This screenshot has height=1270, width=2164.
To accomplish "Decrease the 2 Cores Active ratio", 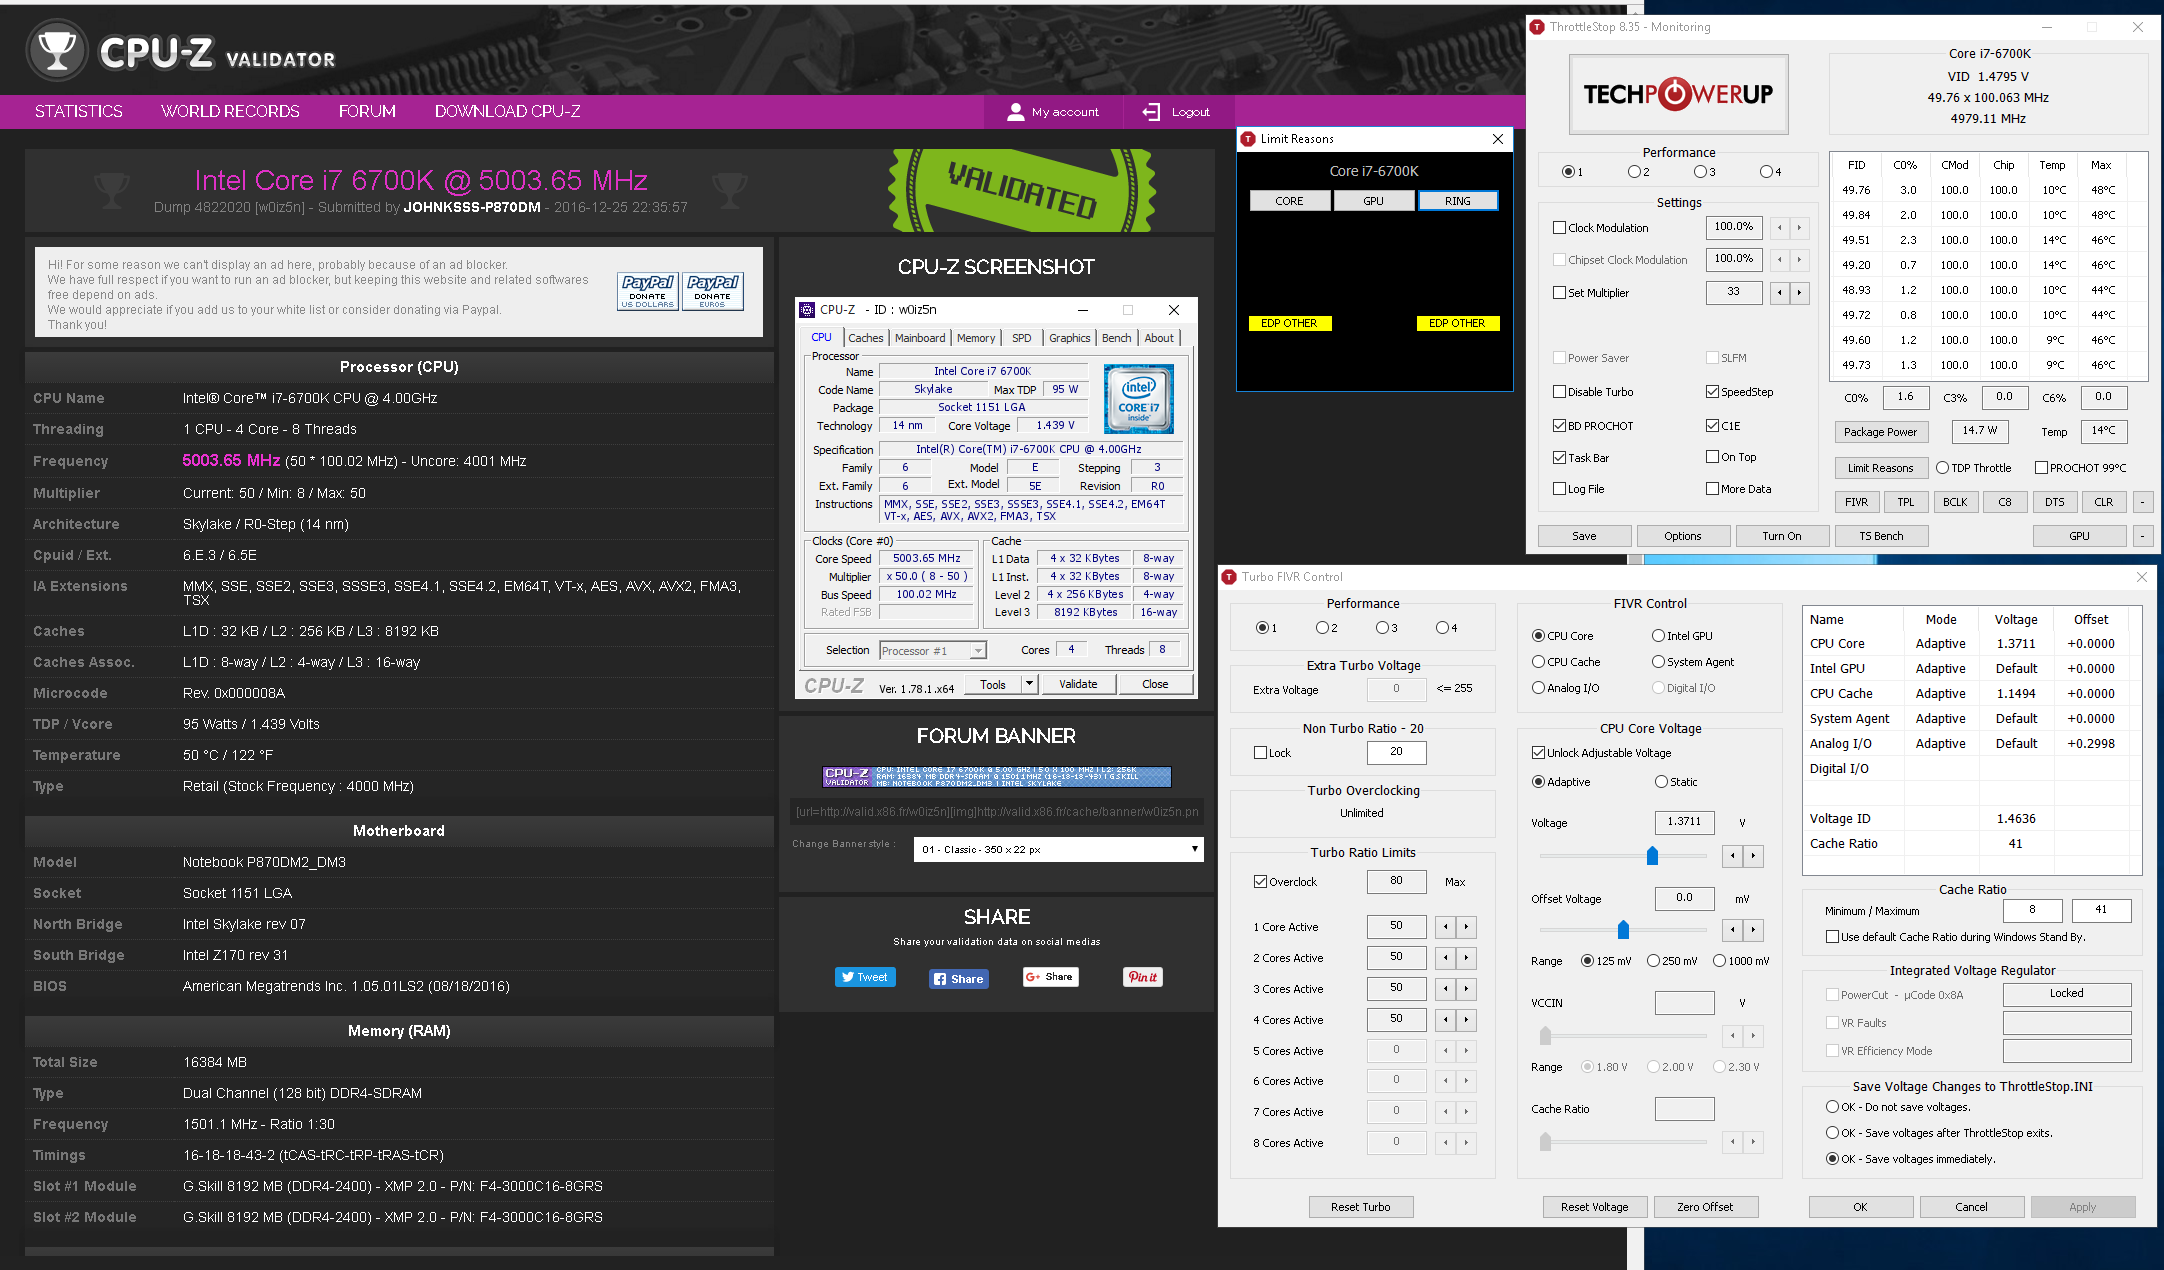I will tap(1445, 958).
